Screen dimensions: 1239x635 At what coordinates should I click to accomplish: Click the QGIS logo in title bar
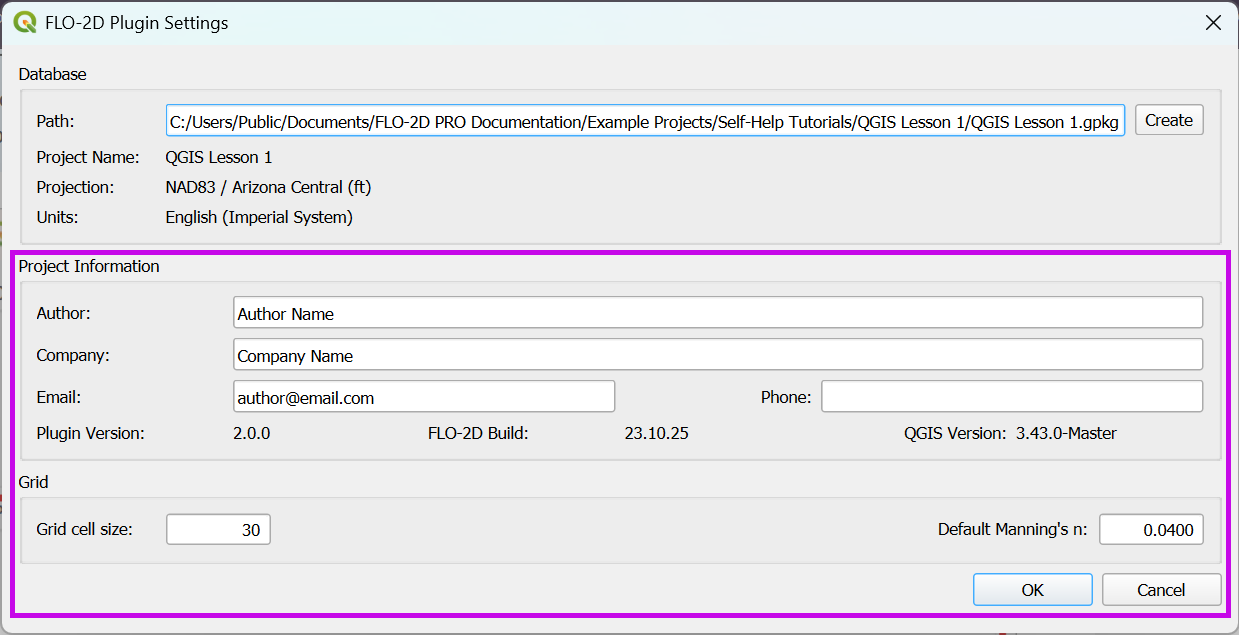click(x=25, y=22)
